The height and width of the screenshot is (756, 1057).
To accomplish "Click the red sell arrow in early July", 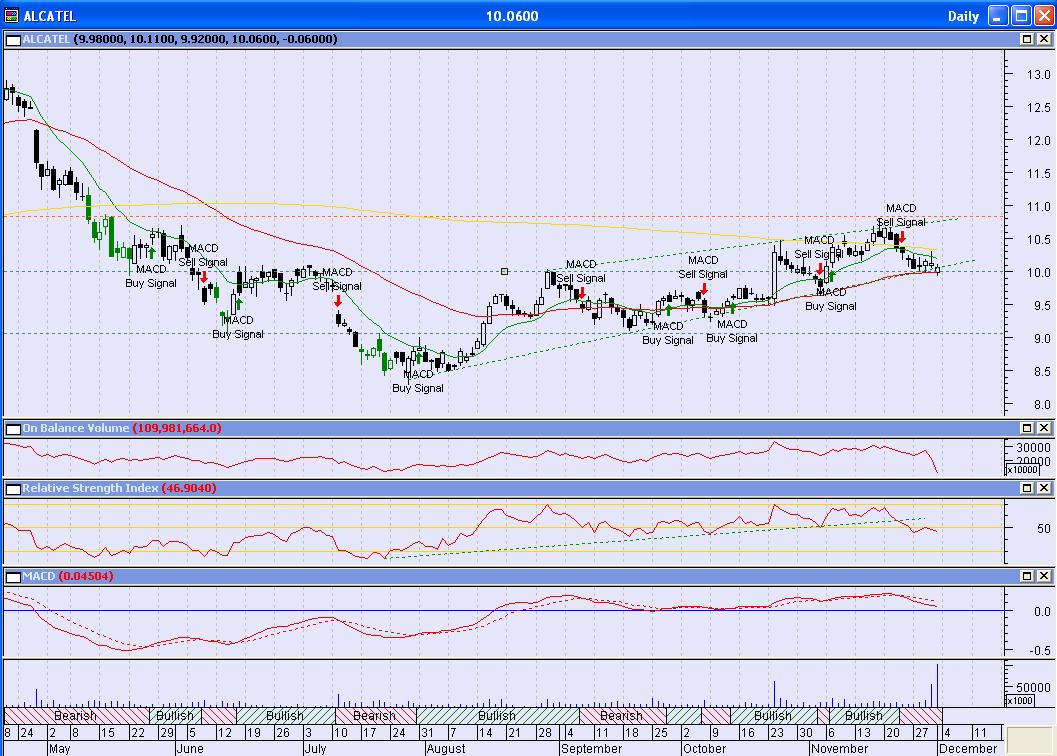I will click(x=338, y=301).
